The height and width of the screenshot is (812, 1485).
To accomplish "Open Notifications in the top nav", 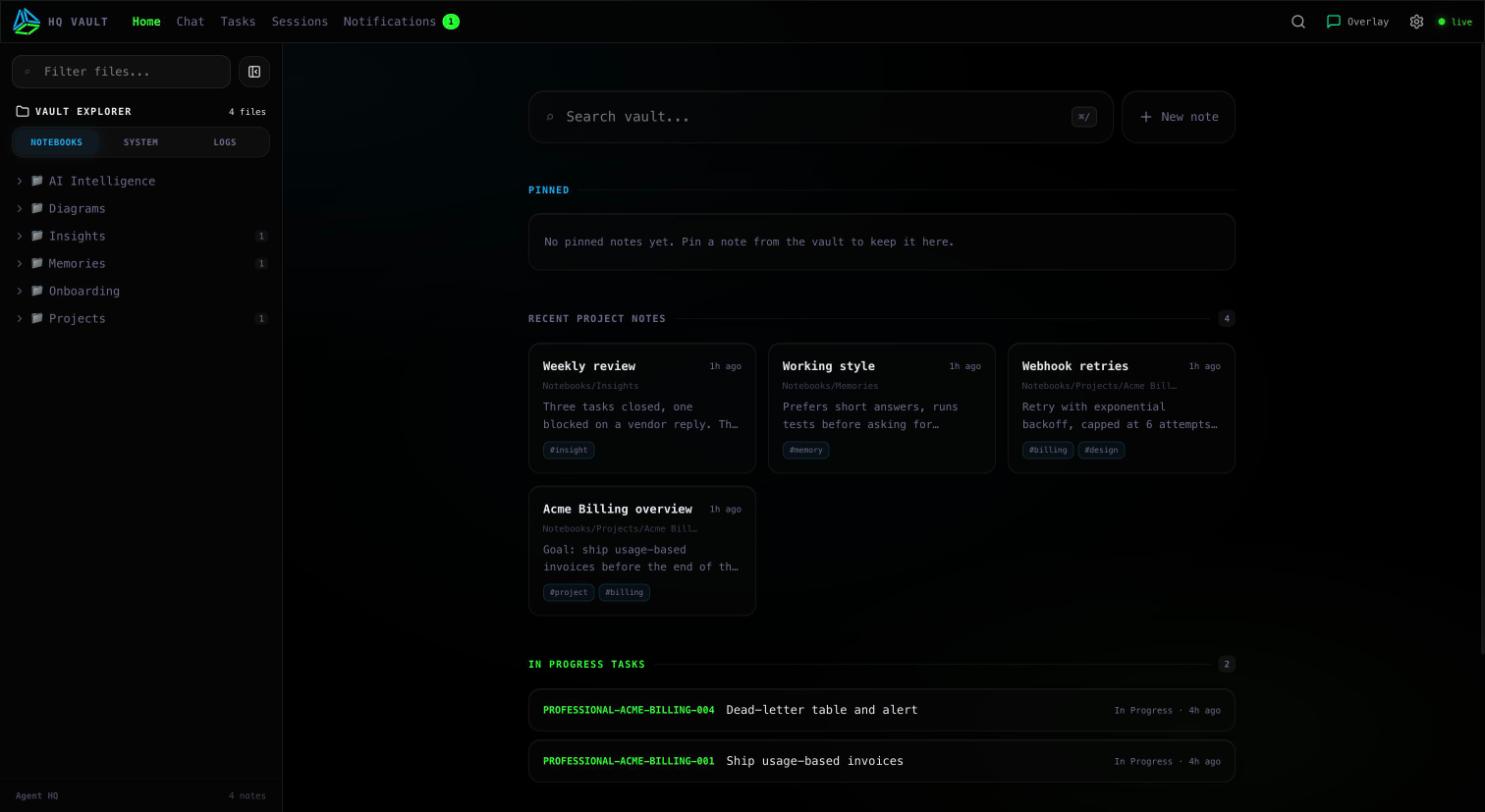I will [x=401, y=21].
